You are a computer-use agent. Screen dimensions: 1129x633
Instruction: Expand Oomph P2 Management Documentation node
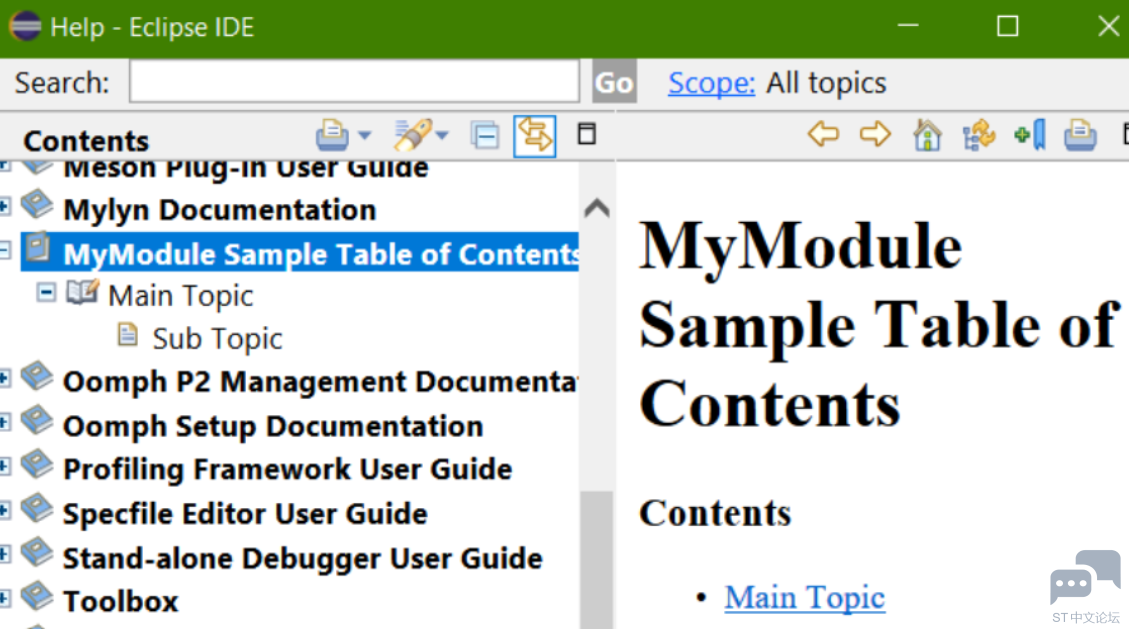click(x=4, y=378)
